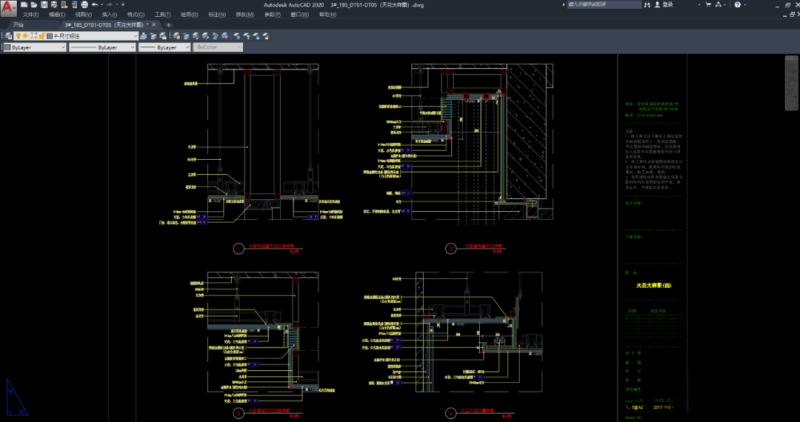The image size is (800, 422).
Task: Click the Undo arrow in quick access toolbar
Action: [93, 5]
